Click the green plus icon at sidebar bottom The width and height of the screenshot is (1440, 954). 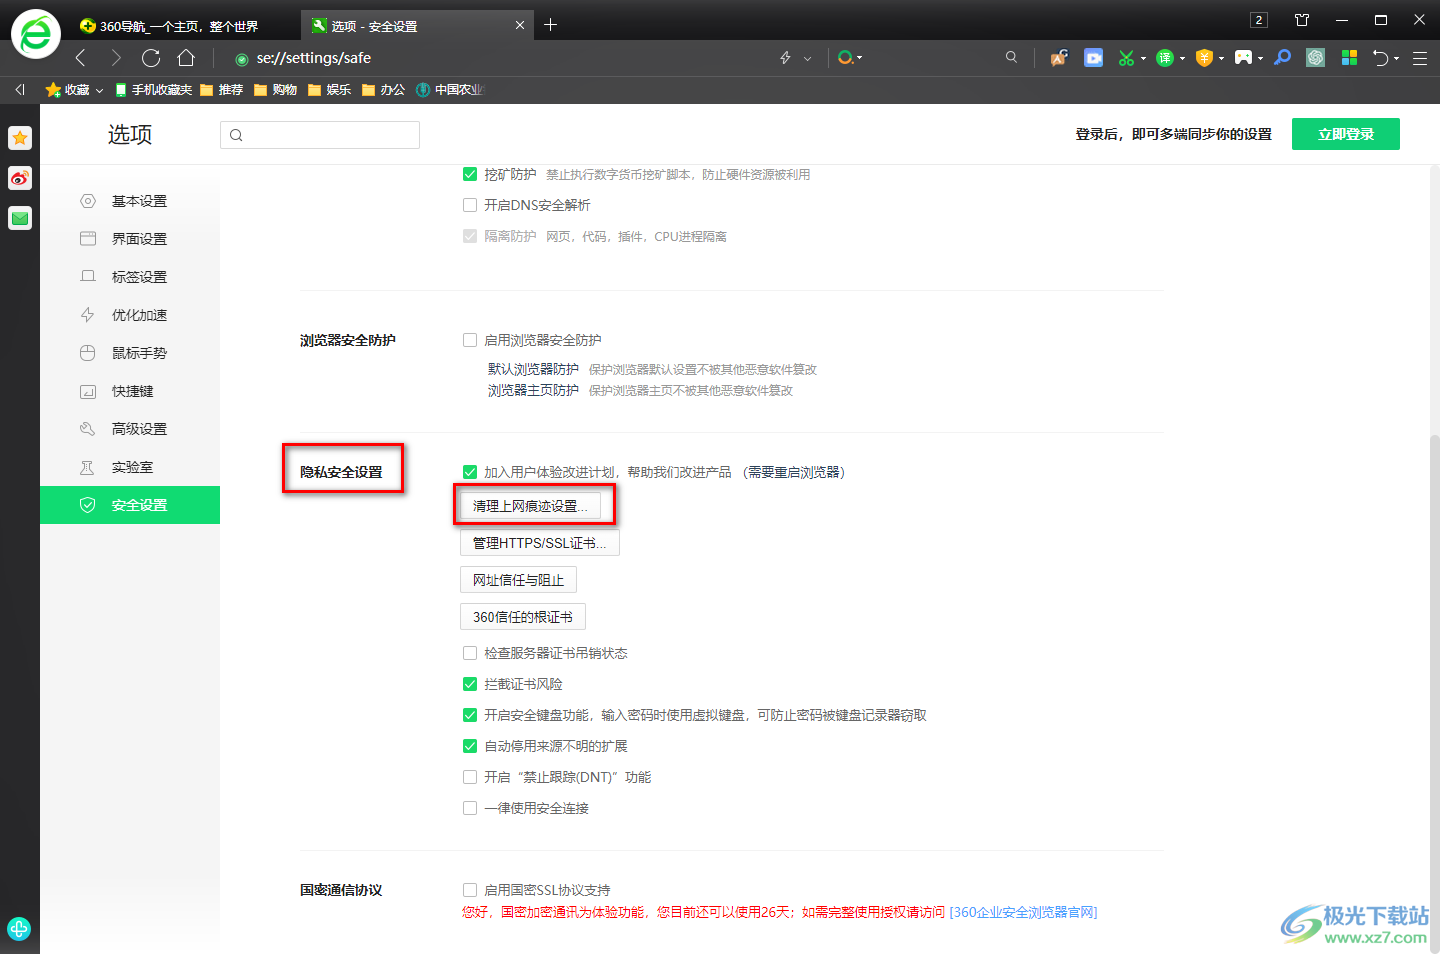[19, 928]
